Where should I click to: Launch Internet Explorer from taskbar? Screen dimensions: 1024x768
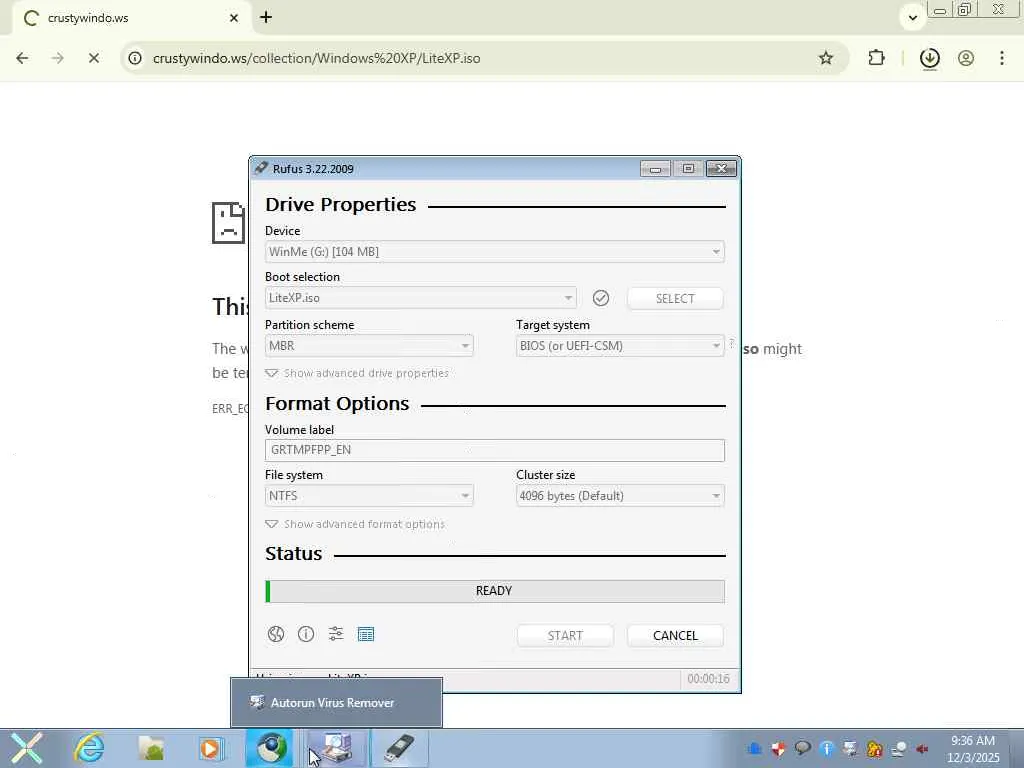89,748
